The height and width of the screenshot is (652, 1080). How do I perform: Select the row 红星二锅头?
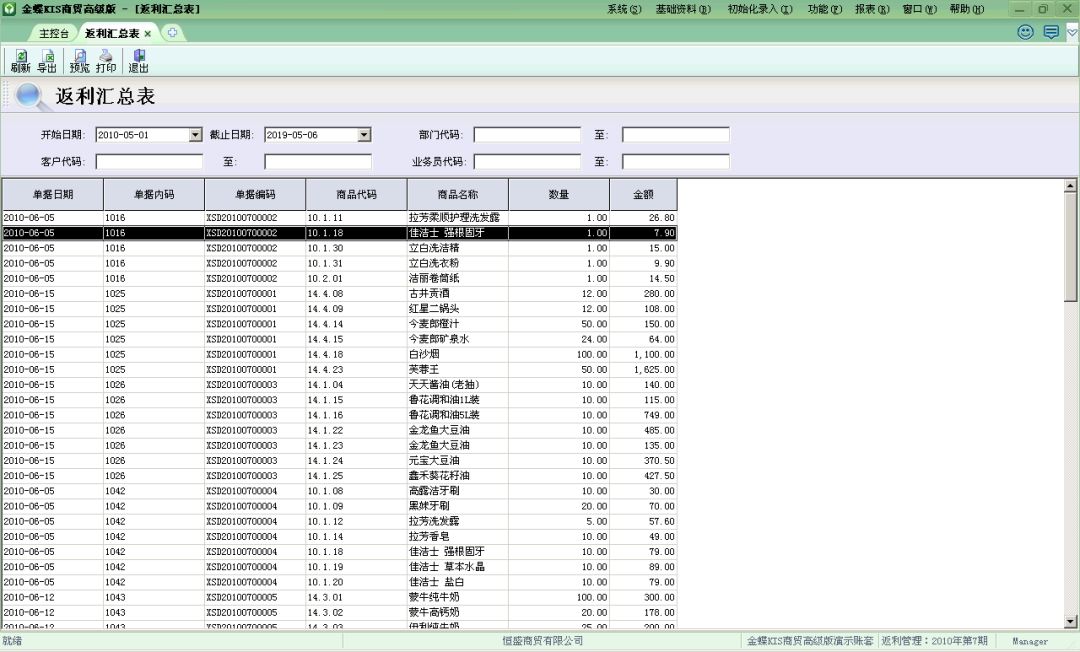pos(340,308)
